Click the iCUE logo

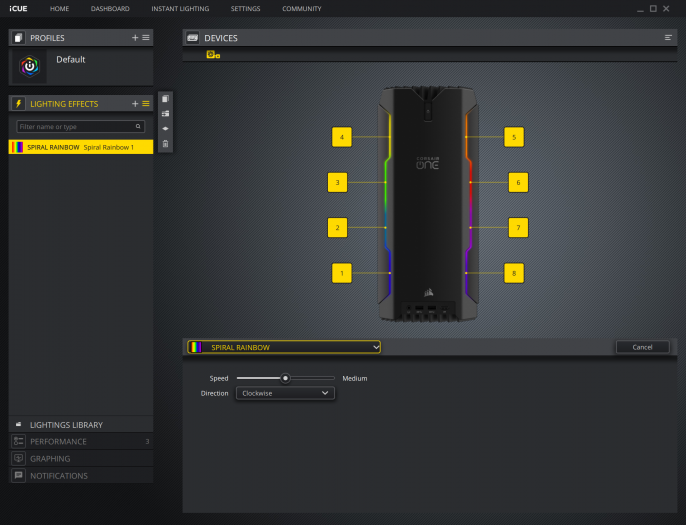click(x=18, y=8)
